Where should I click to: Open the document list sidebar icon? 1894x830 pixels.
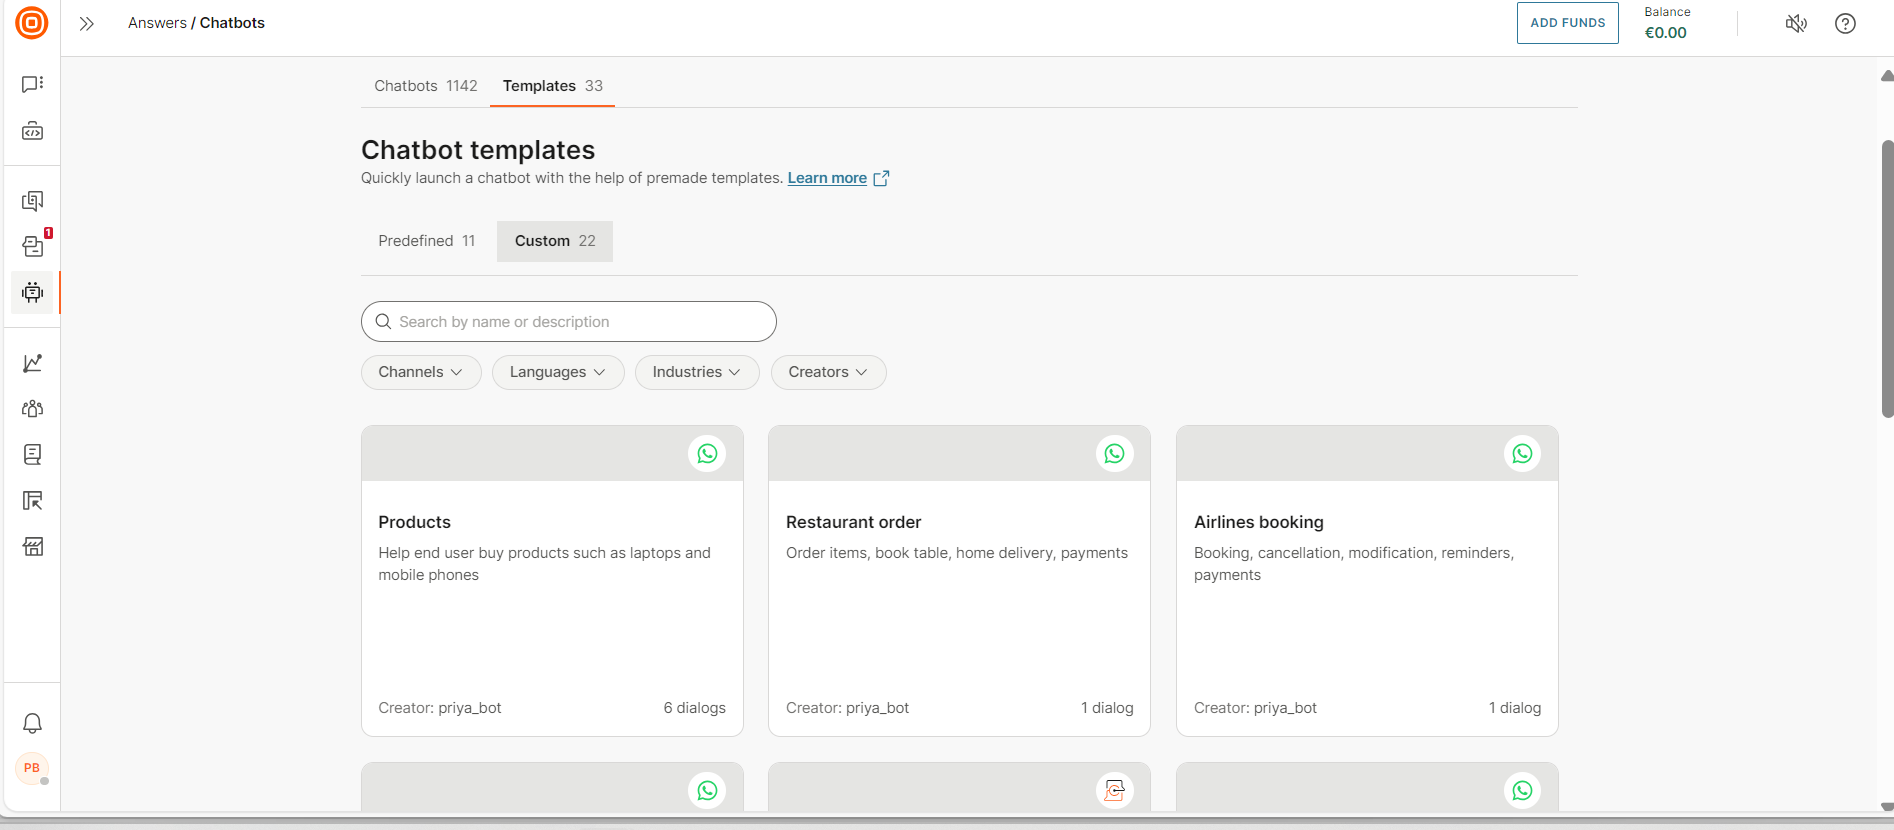33,455
